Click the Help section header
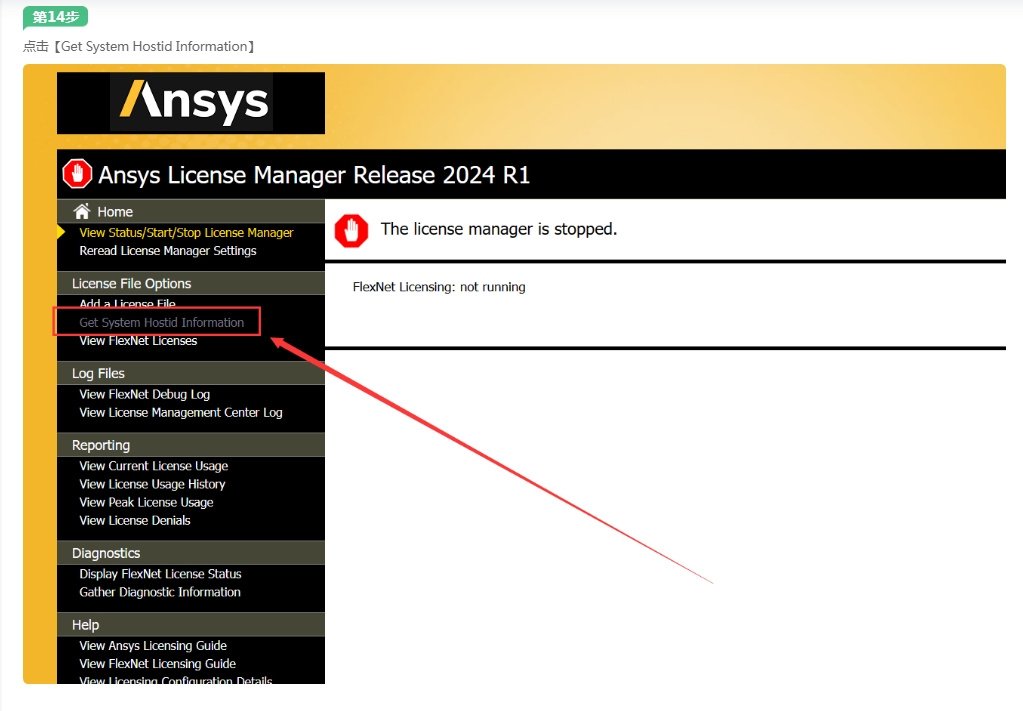1023x711 pixels. [191, 625]
